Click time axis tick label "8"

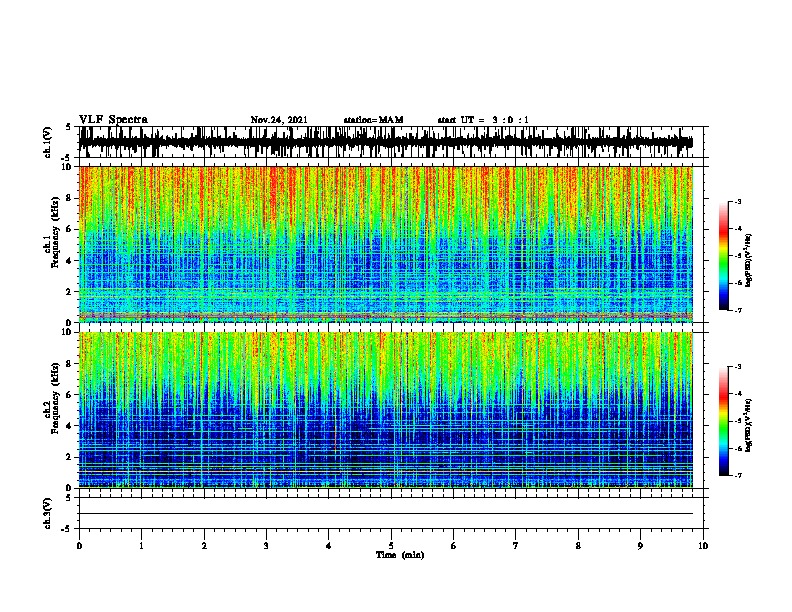[x=578, y=546]
